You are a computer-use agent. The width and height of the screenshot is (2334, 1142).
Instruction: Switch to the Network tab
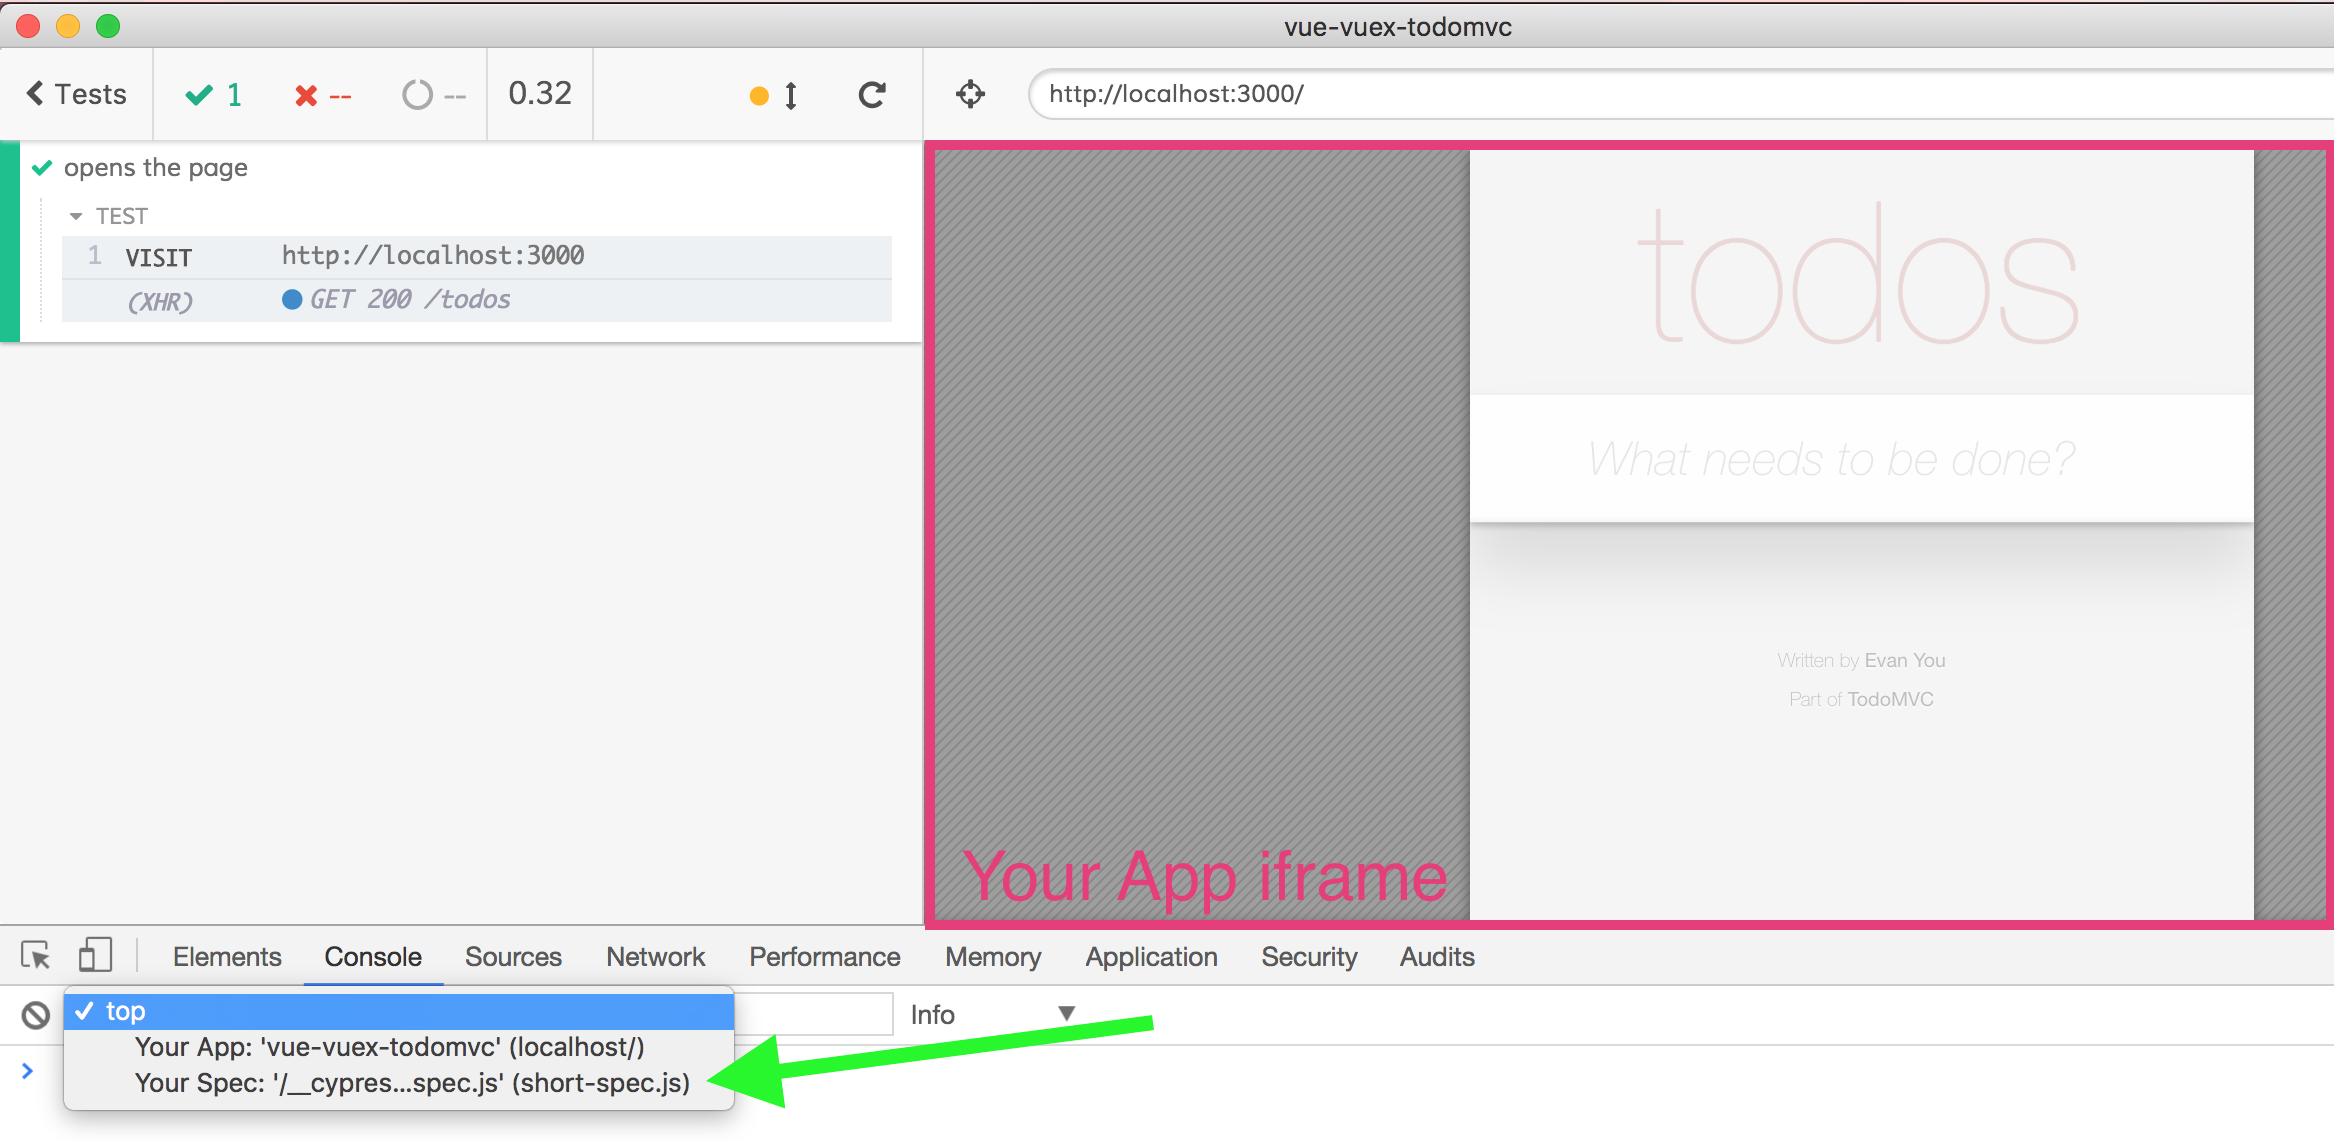pos(655,957)
